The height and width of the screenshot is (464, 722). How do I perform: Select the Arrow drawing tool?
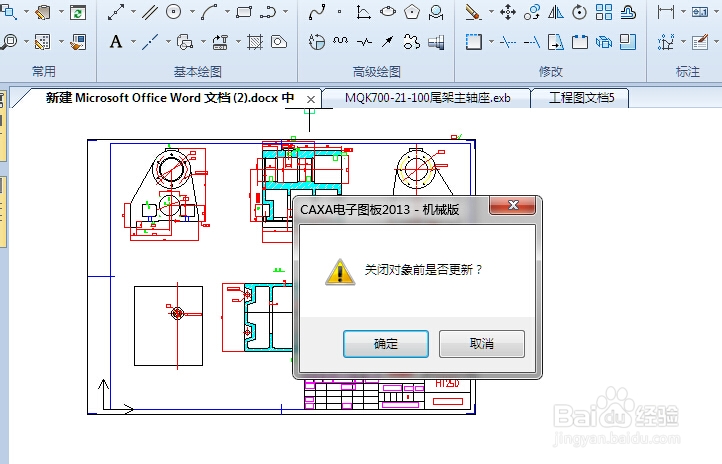[388, 42]
